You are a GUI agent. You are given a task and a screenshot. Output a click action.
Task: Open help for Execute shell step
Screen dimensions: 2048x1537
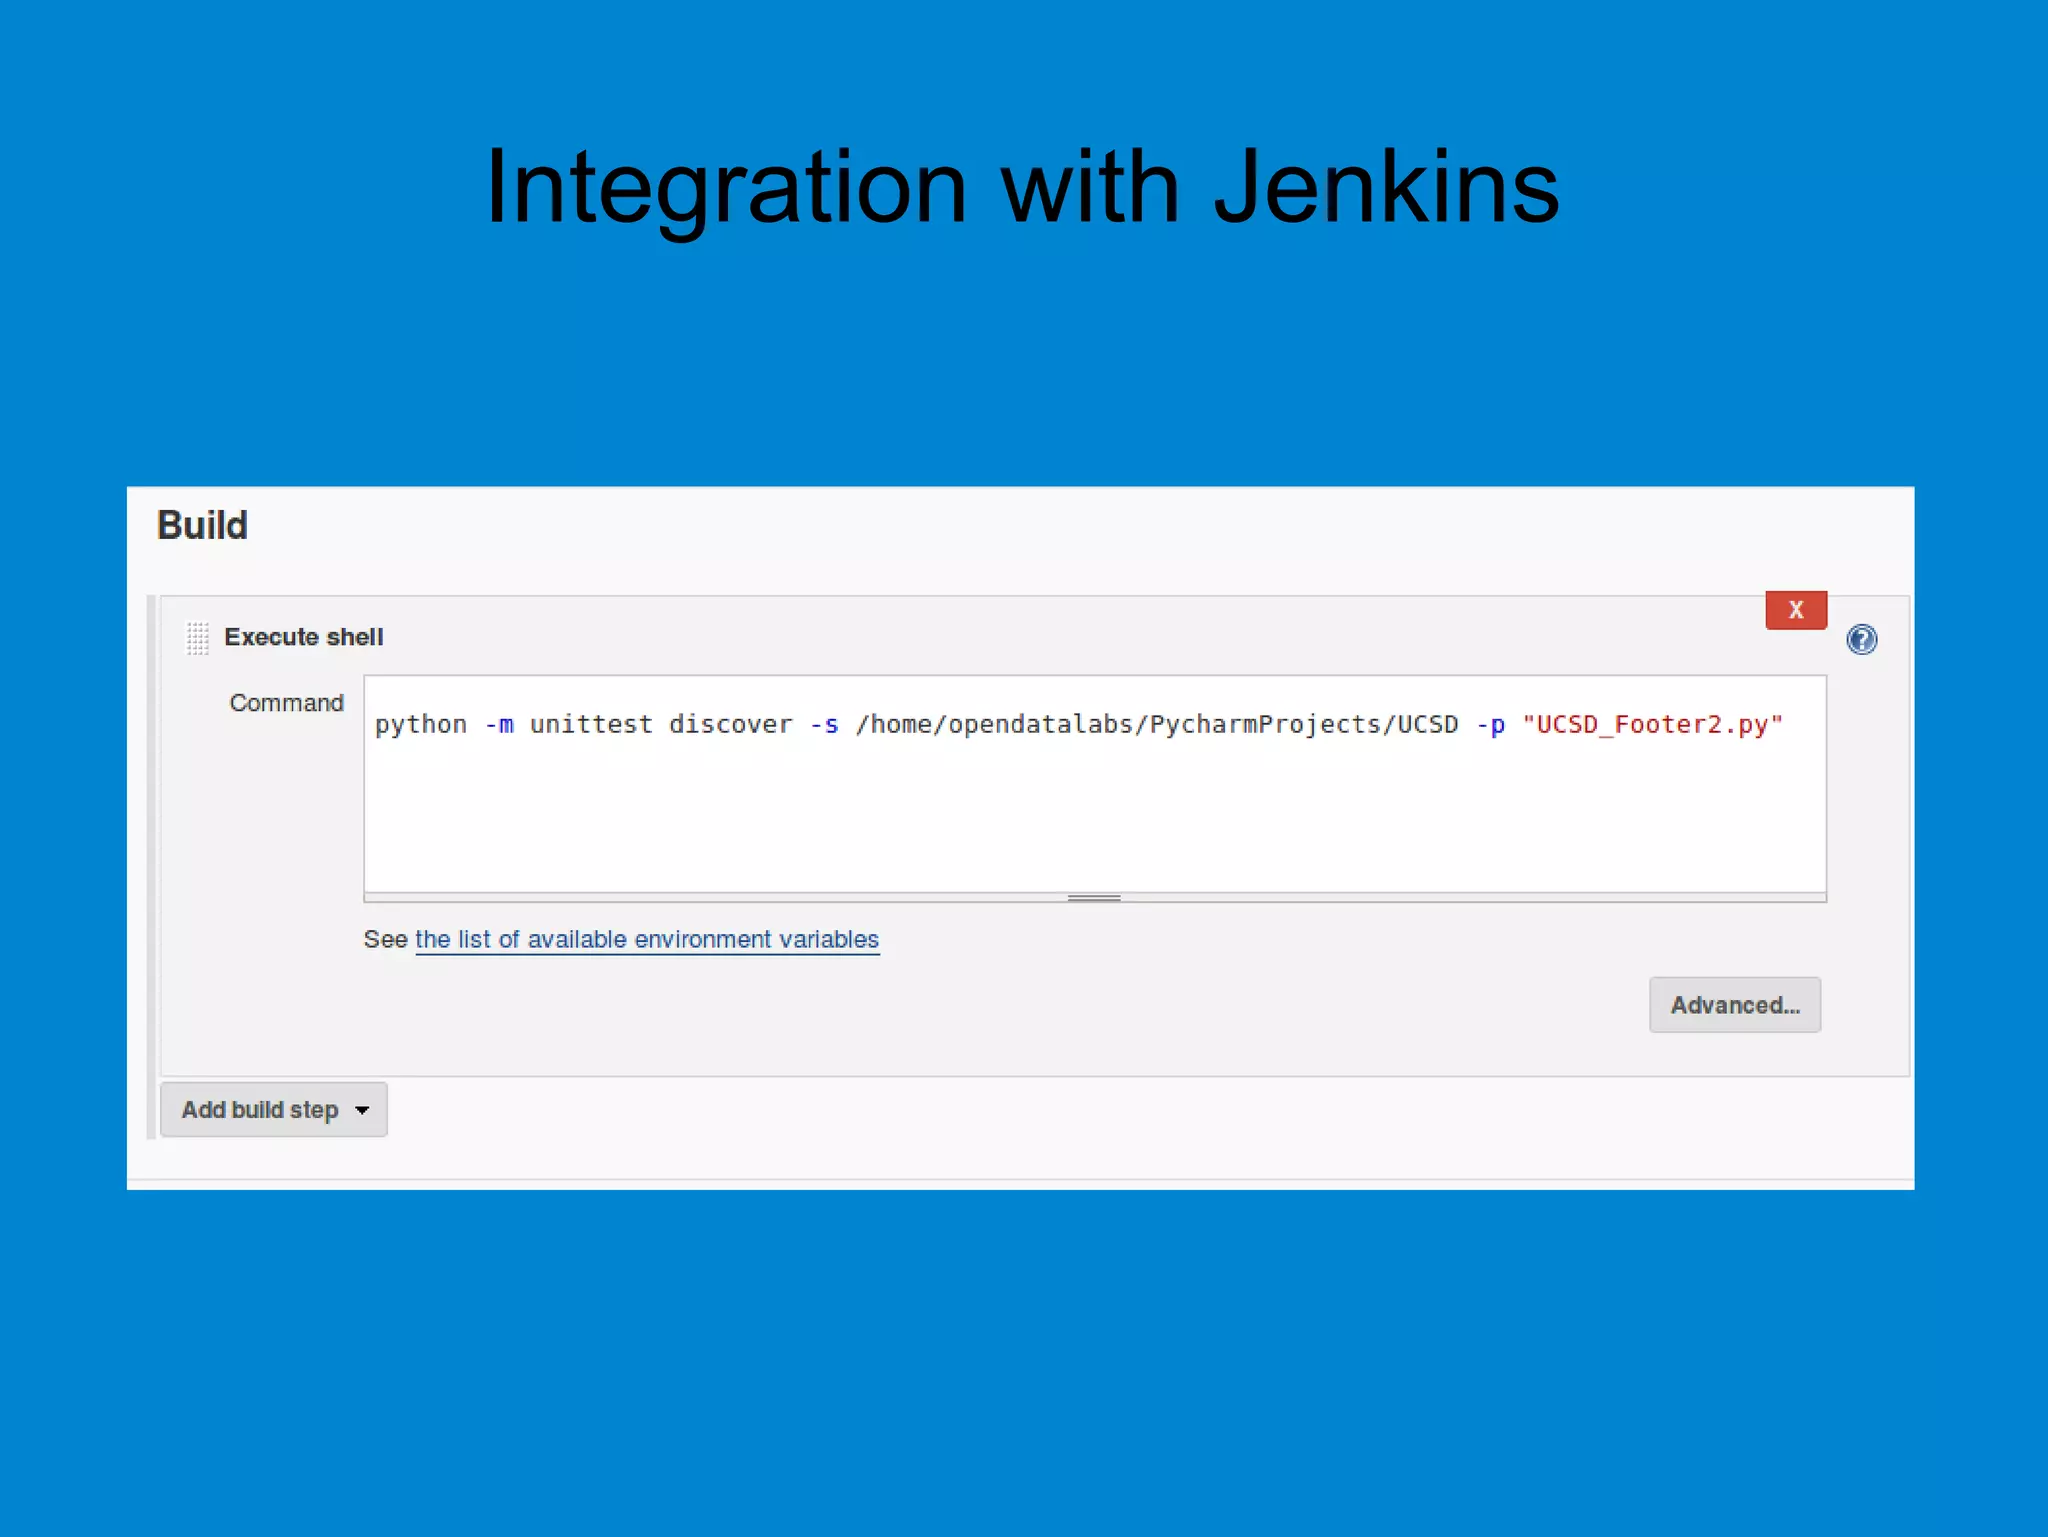pyautogui.click(x=1861, y=639)
